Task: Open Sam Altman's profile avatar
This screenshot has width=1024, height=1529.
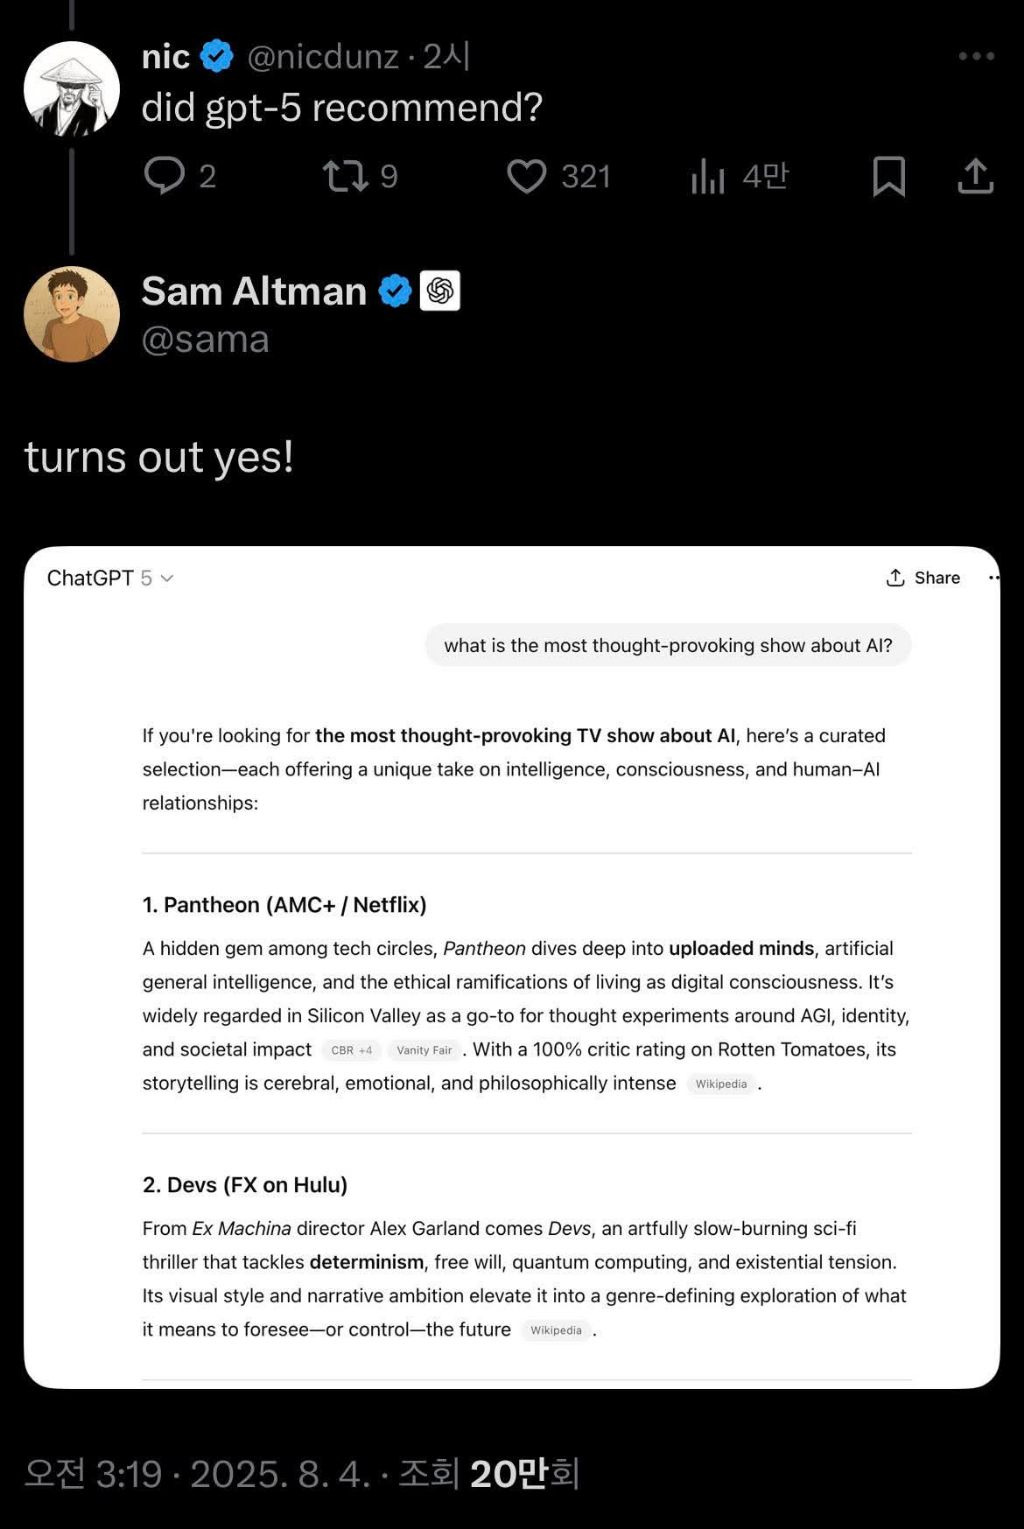Action: [x=71, y=314]
